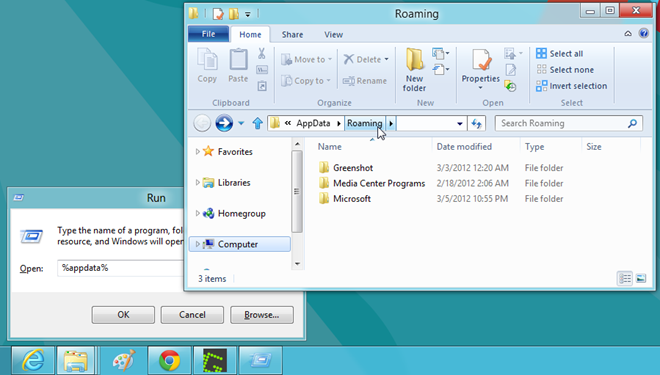660x375 pixels.
Task: Click the navigation pane vertical scrollbar
Action: [297, 191]
